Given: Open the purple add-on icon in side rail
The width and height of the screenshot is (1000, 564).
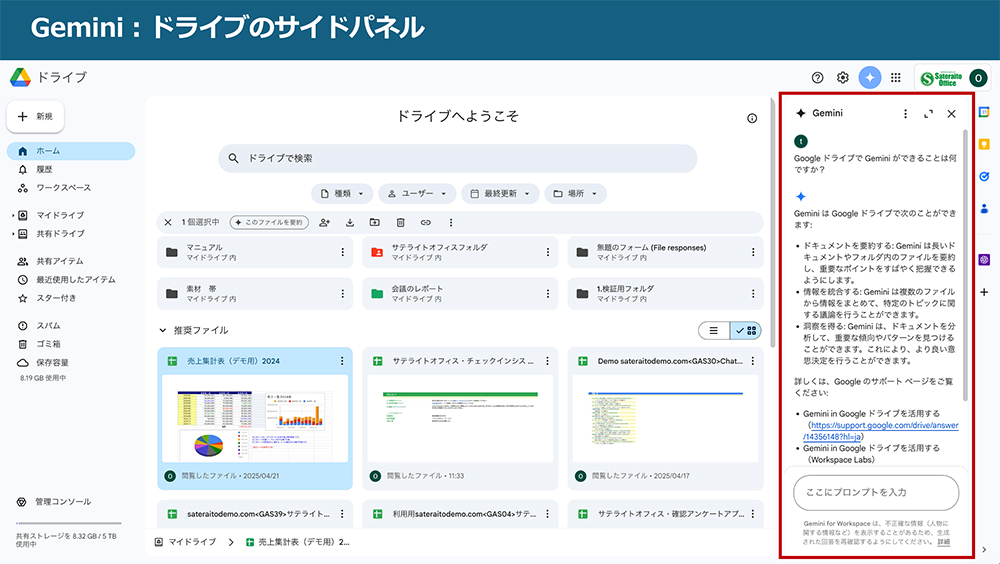Looking at the screenshot, I should tap(984, 260).
